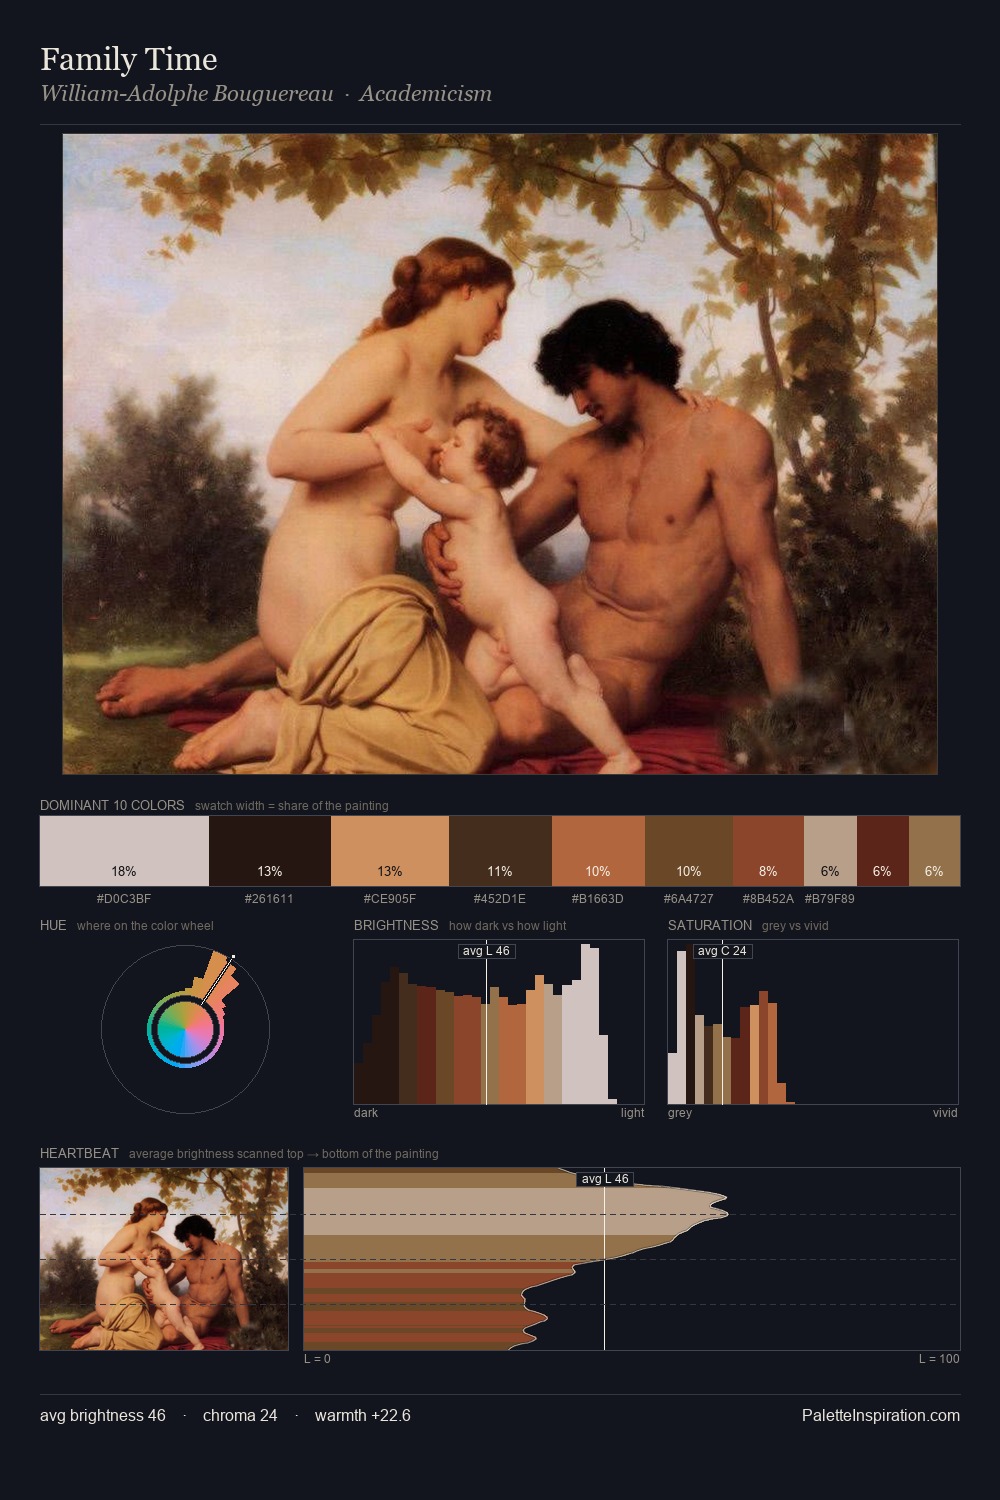The width and height of the screenshot is (1000, 1500).
Task: Click the 'dark' axis label
Action: click(x=366, y=1113)
